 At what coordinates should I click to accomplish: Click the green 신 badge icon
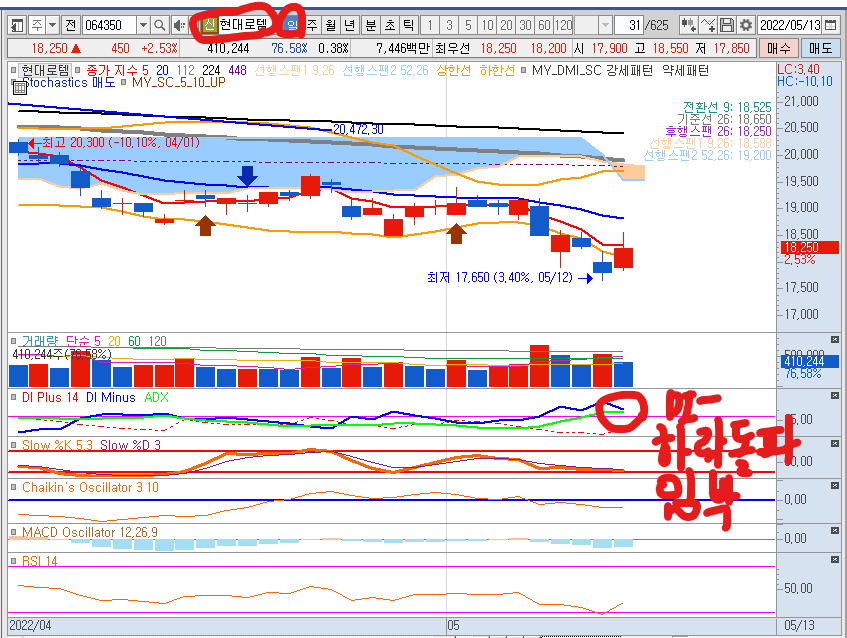tap(210, 24)
